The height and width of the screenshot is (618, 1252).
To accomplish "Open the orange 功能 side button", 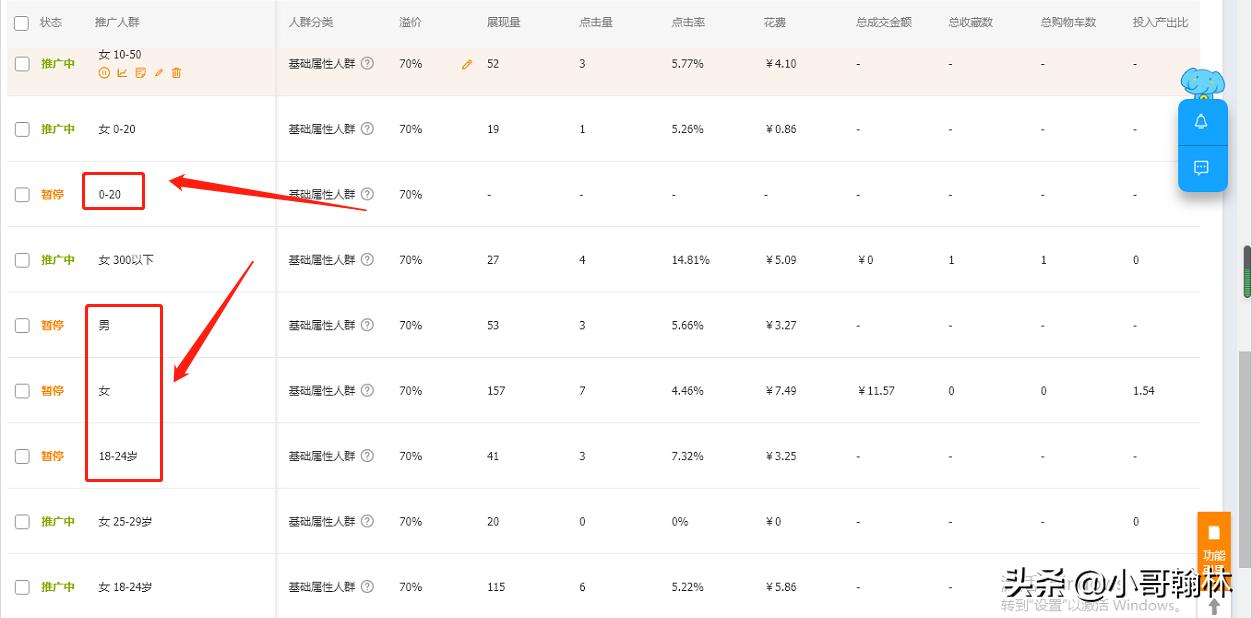I will click(1213, 543).
